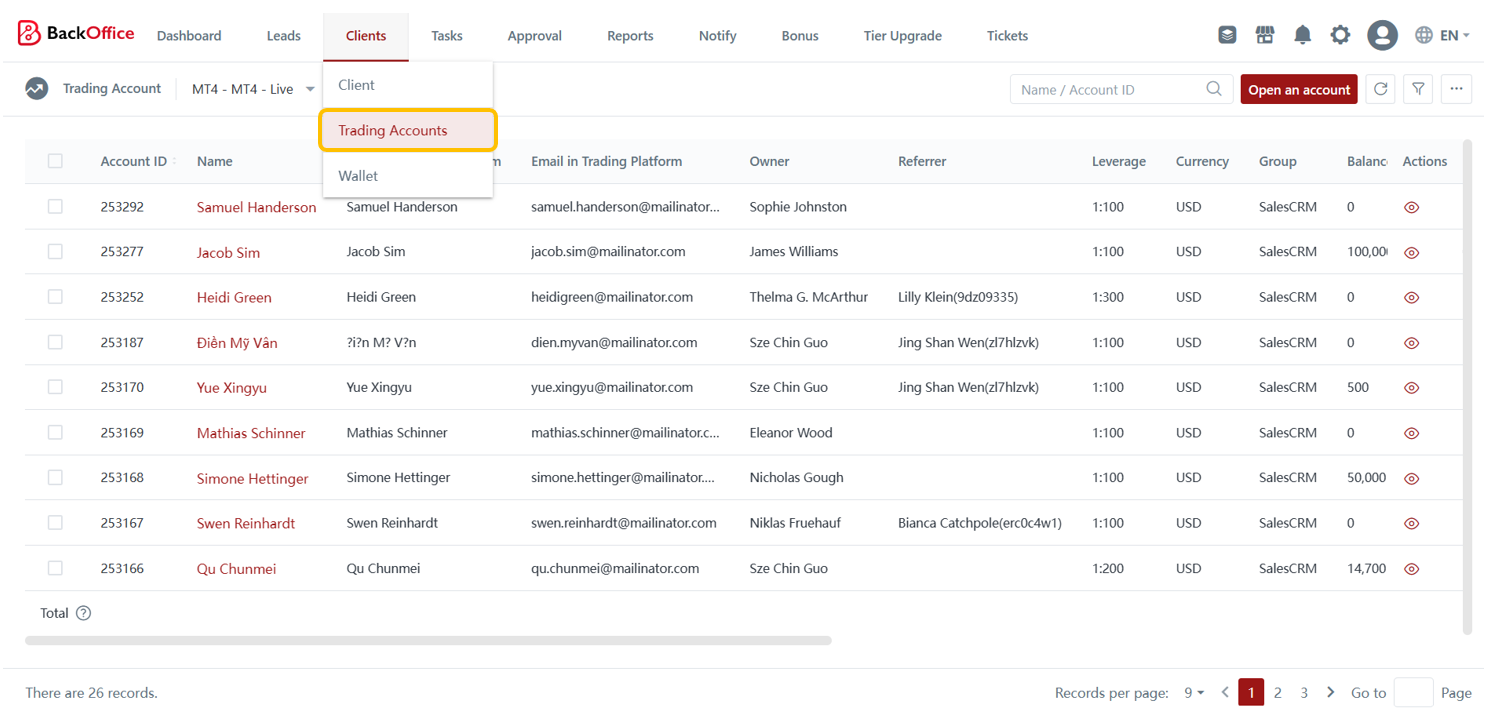The image size is (1485, 718).
Task: Click the Name / Account ID search field
Action: [1108, 89]
